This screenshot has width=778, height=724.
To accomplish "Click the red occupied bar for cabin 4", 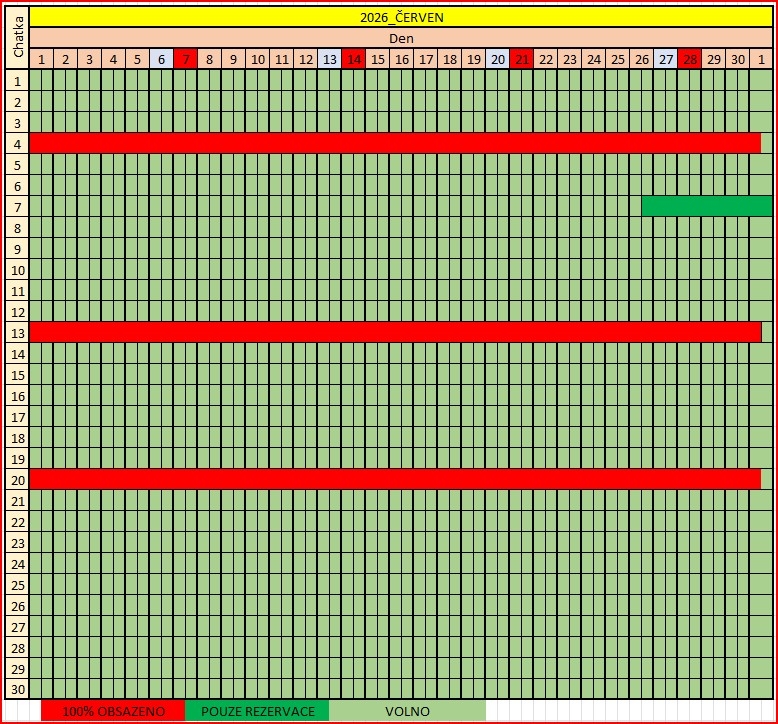I will [395, 143].
